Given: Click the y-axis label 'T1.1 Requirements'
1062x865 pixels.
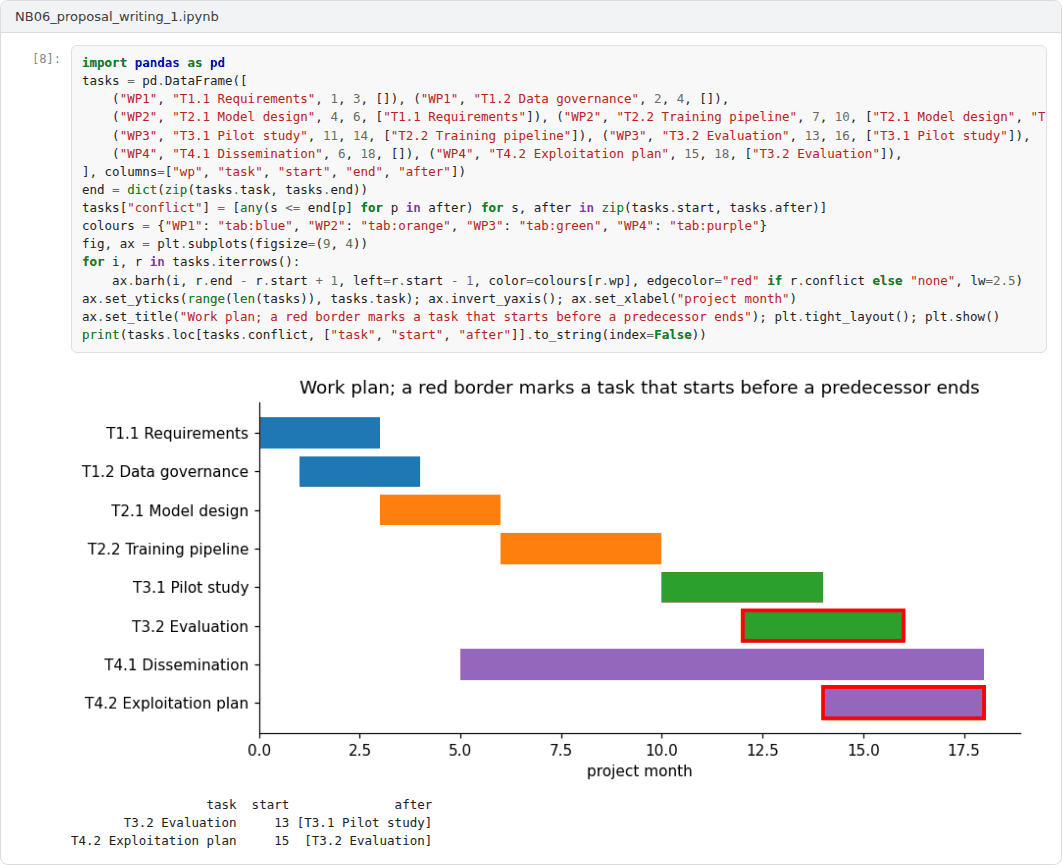Looking at the screenshot, I should coord(177,434).
